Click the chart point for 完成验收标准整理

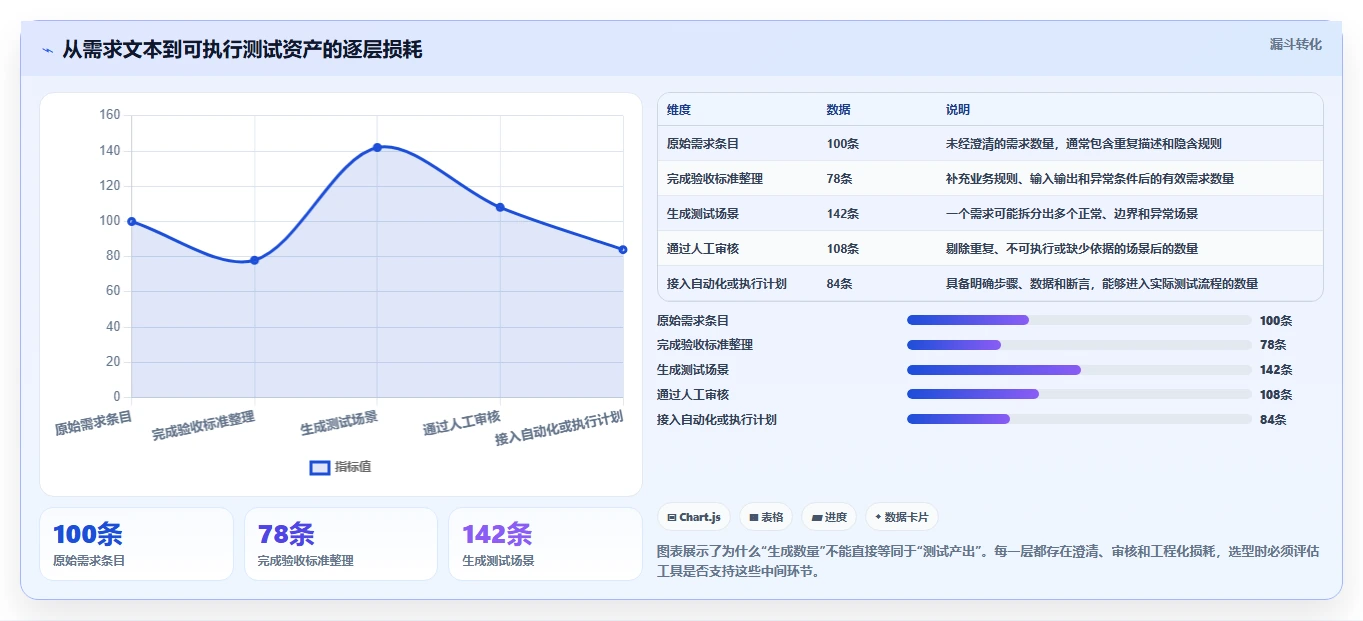pos(254,260)
